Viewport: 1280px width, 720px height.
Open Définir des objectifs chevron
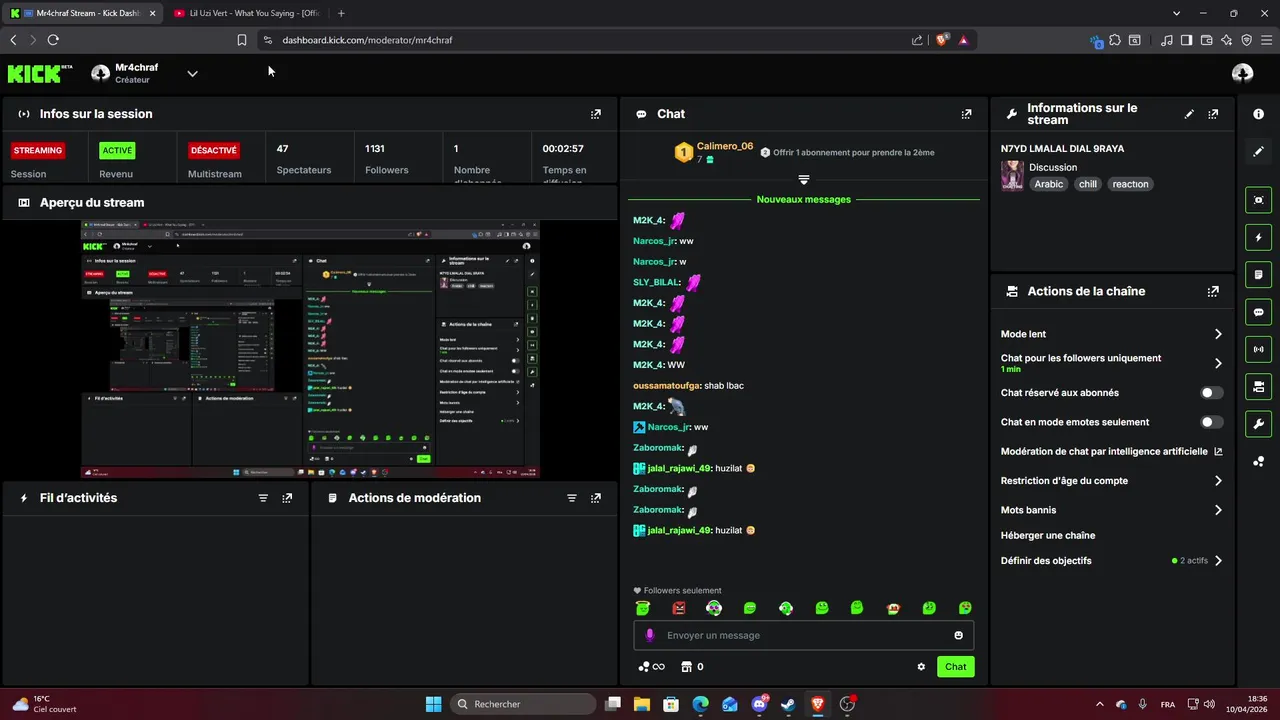pos(1218,561)
